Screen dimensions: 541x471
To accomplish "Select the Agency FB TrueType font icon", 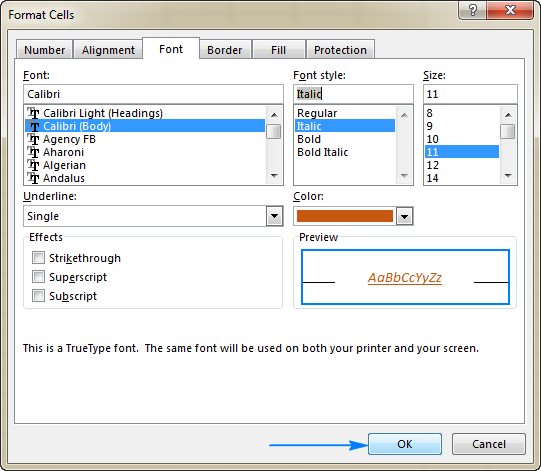I will pos(33,139).
